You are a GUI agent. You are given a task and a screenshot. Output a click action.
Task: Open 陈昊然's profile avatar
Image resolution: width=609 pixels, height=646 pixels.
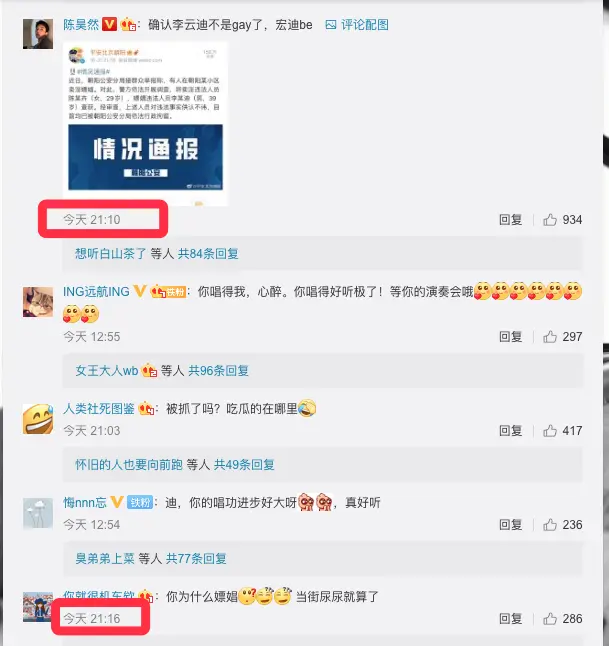(38, 34)
